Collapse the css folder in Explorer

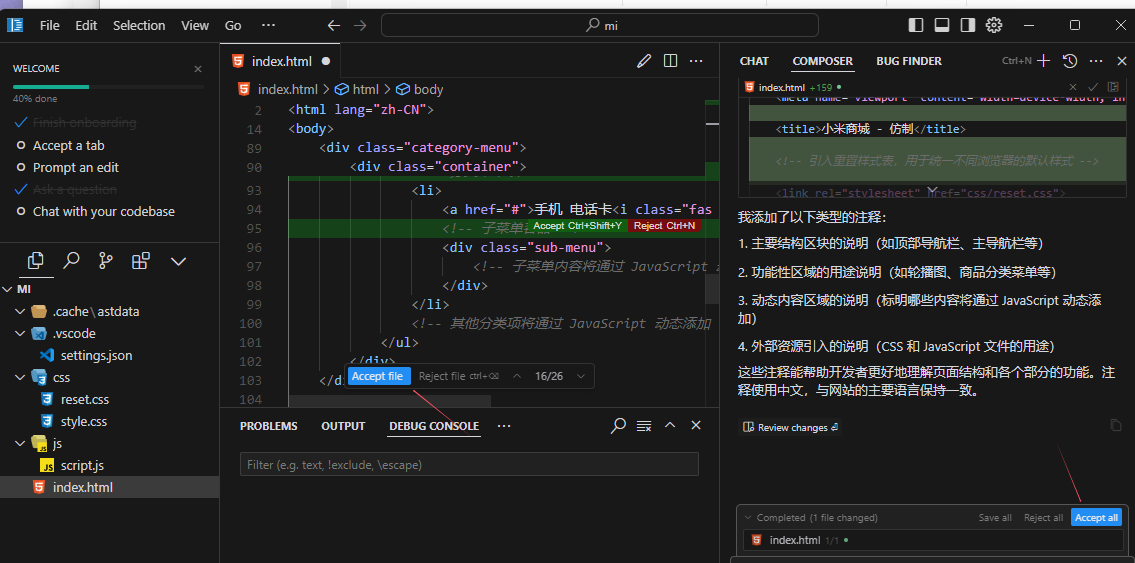[x=21, y=377]
